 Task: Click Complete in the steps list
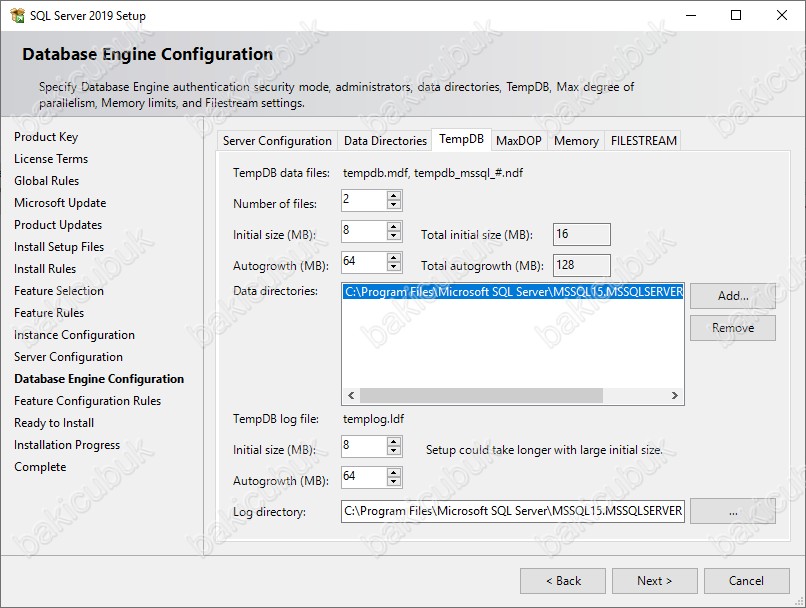tap(40, 467)
